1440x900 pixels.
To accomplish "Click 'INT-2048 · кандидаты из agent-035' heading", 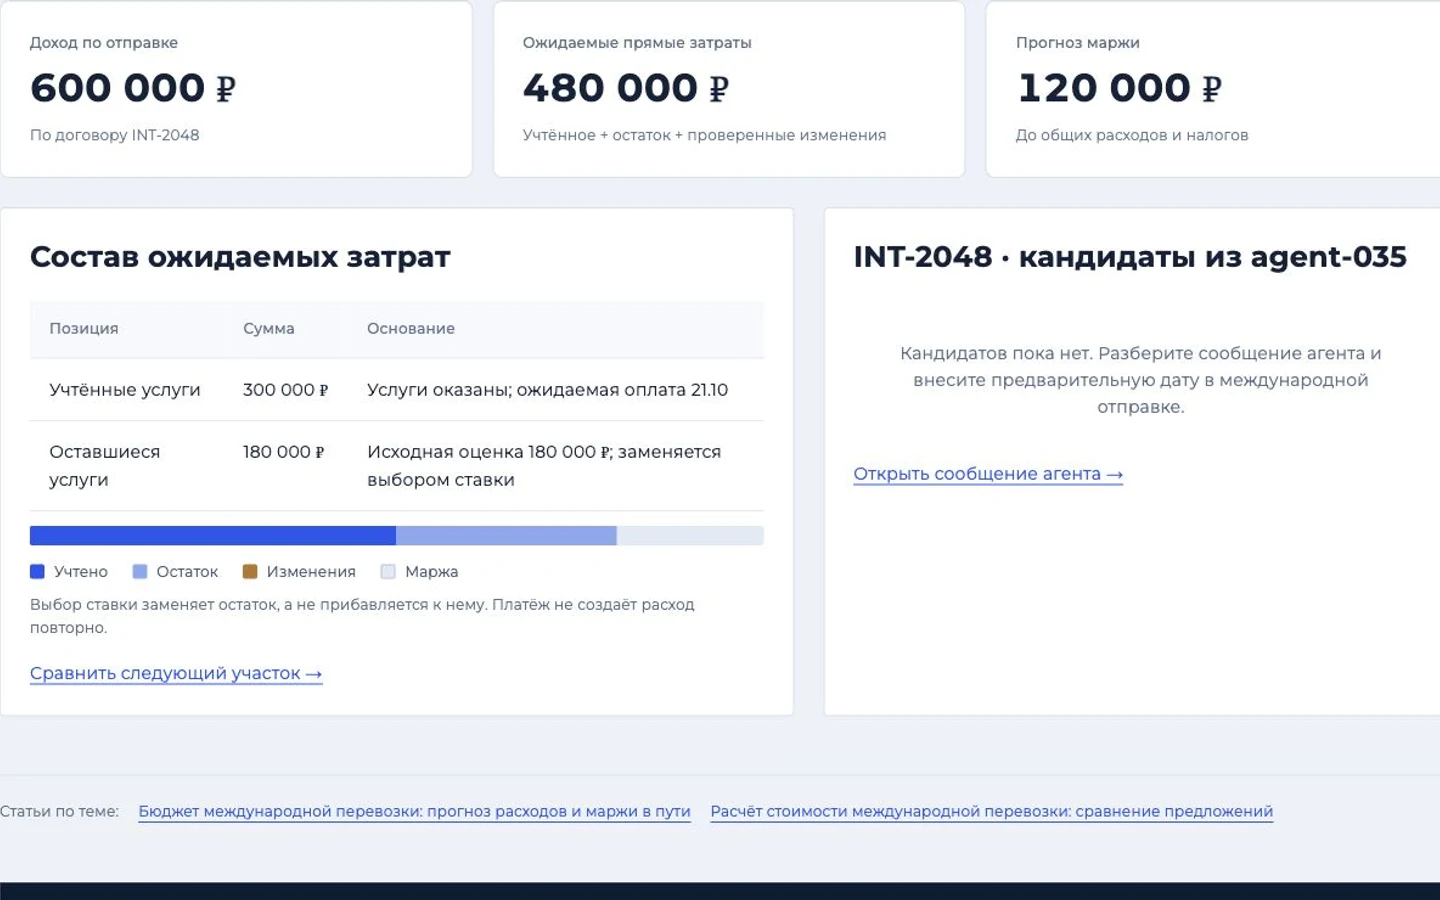I will coord(1130,257).
